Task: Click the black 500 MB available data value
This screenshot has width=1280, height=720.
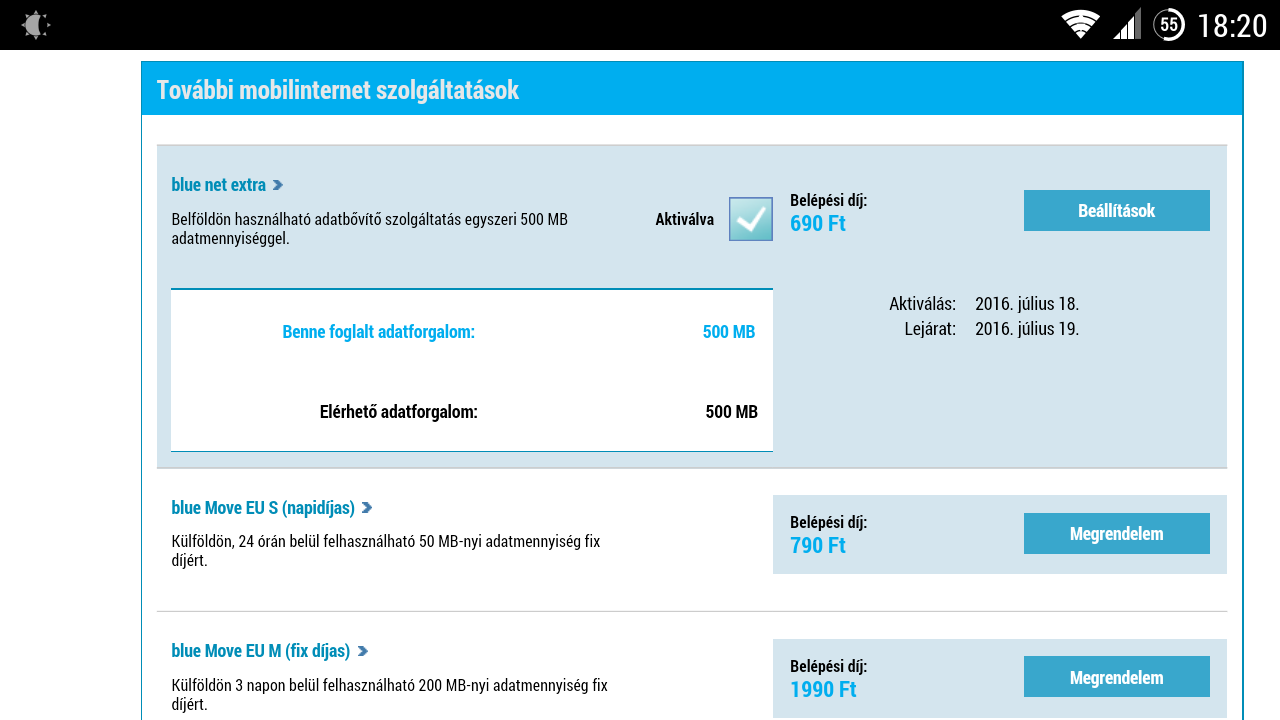Action: click(732, 412)
